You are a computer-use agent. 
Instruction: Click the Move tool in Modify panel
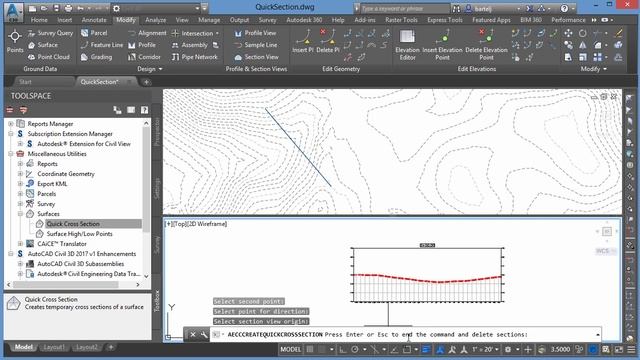pos(568,33)
